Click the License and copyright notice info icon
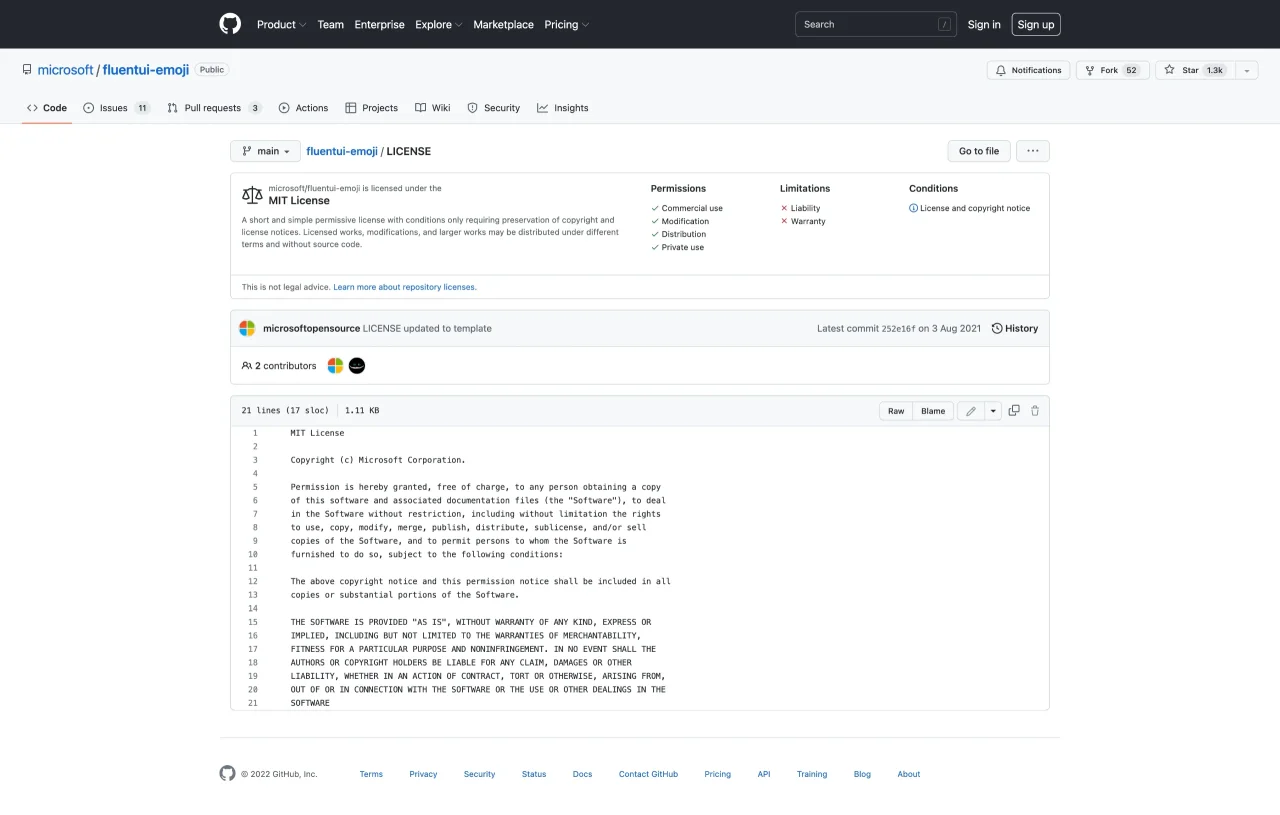The height and width of the screenshot is (815, 1280). pyautogui.click(x=913, y=208)
